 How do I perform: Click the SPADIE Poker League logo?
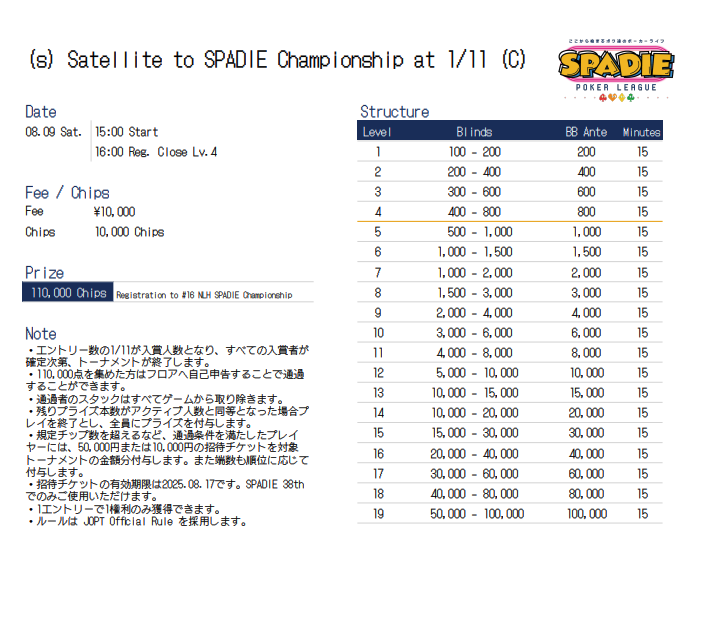[616, 70]
